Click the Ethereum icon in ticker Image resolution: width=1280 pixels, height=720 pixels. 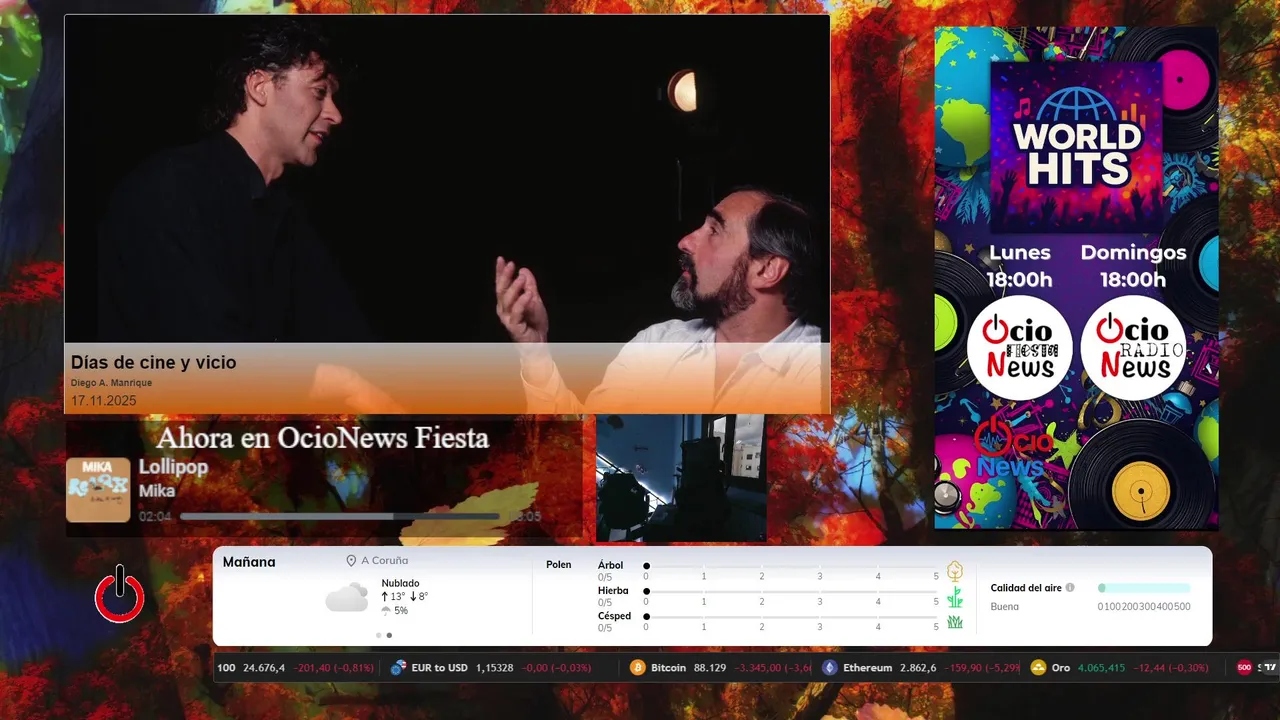pyautogui.click(x=829, y=668)
